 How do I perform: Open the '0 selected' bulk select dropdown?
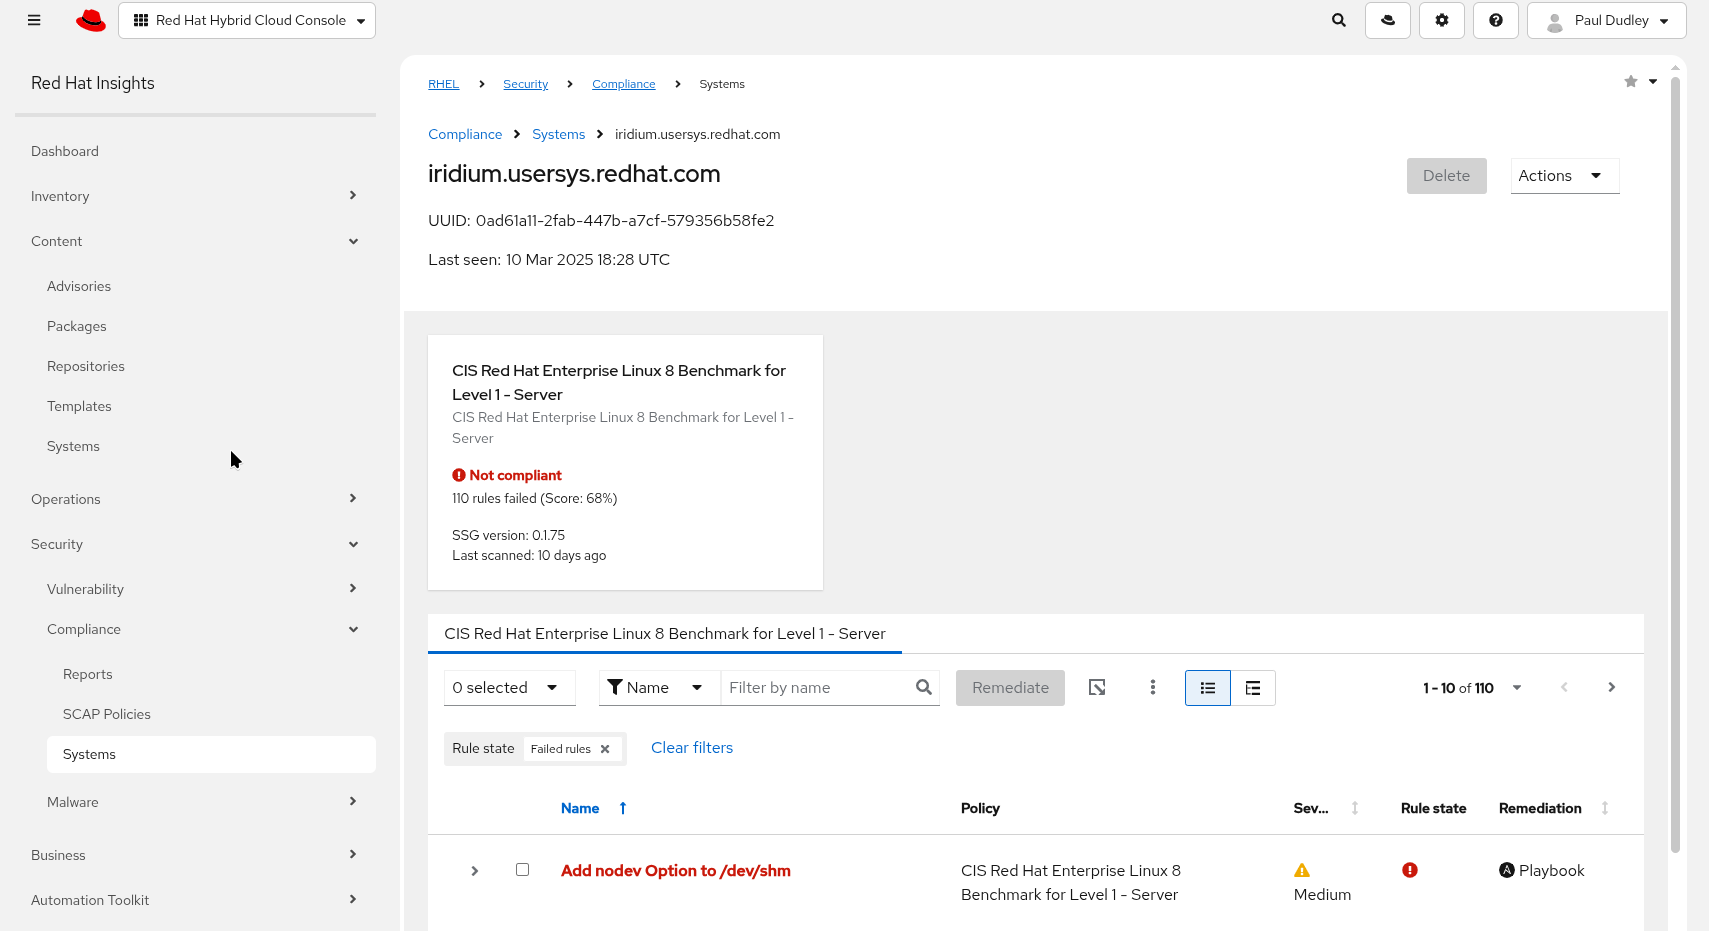(510, 688)
